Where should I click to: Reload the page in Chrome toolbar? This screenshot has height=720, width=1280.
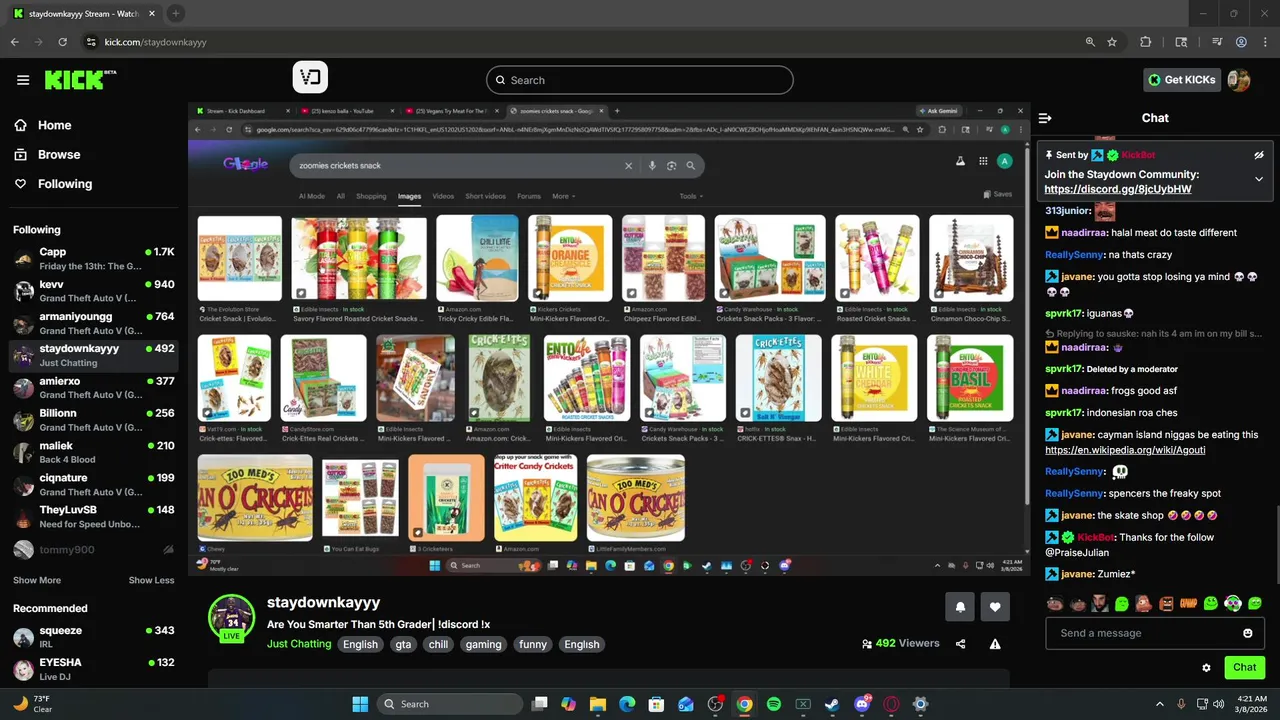coord(63,42)
